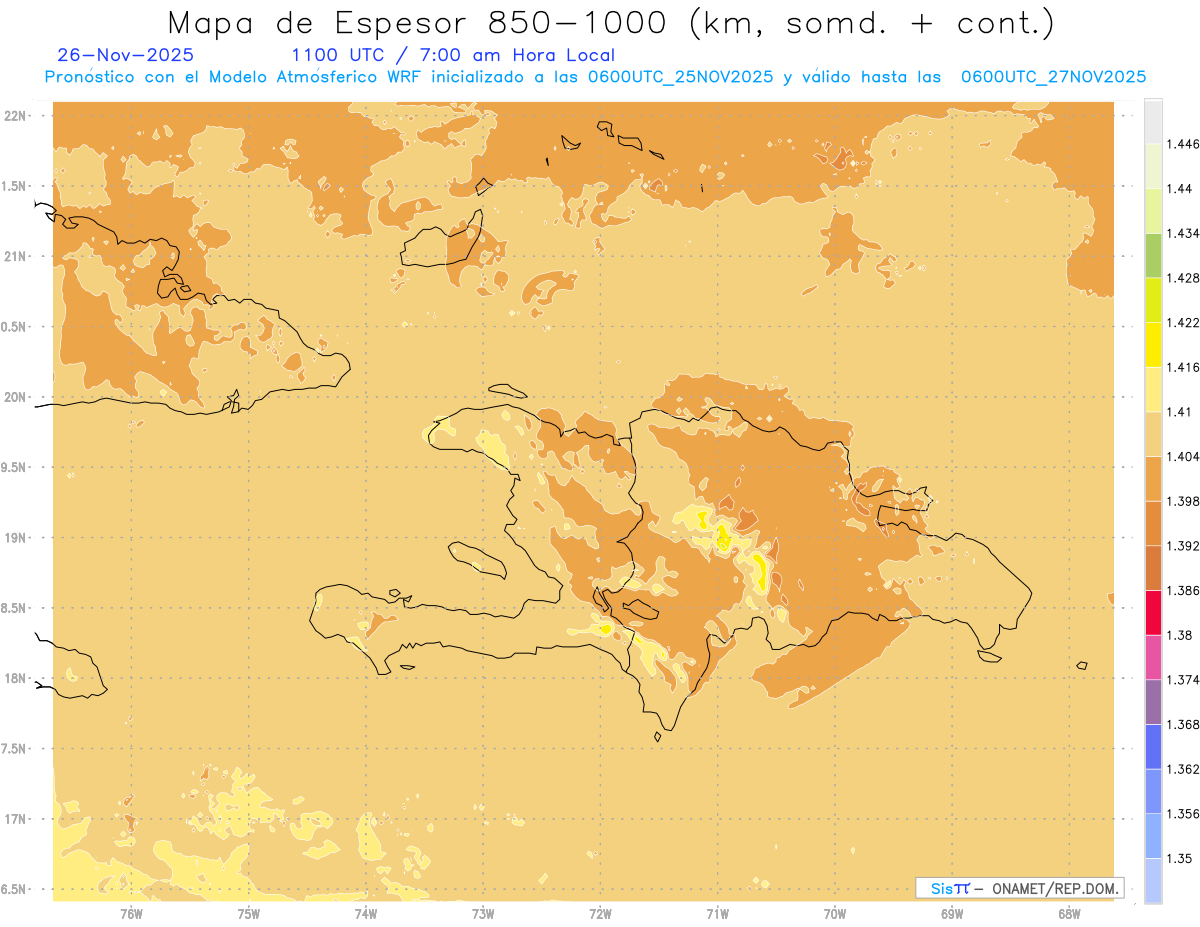Select the date '26-Nov-2025'
The height and width of the screenshot is (927, 1200).
[126, 55]
